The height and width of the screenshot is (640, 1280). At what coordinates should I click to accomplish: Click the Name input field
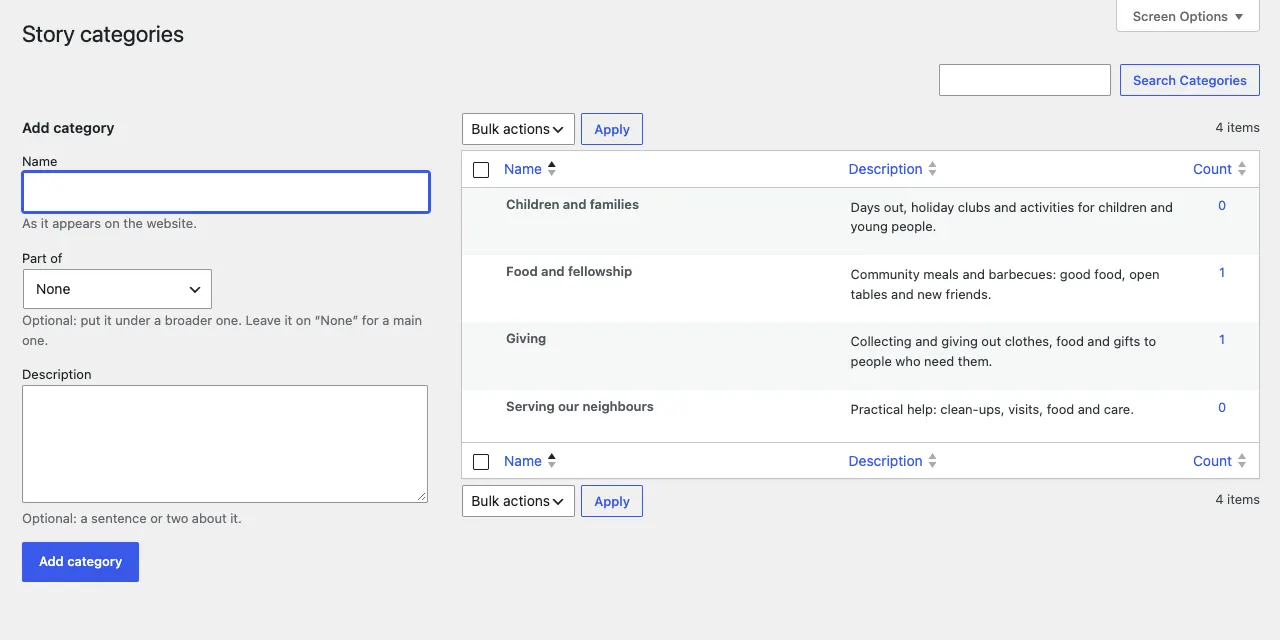pyautogui.click(x=226, y=192)
